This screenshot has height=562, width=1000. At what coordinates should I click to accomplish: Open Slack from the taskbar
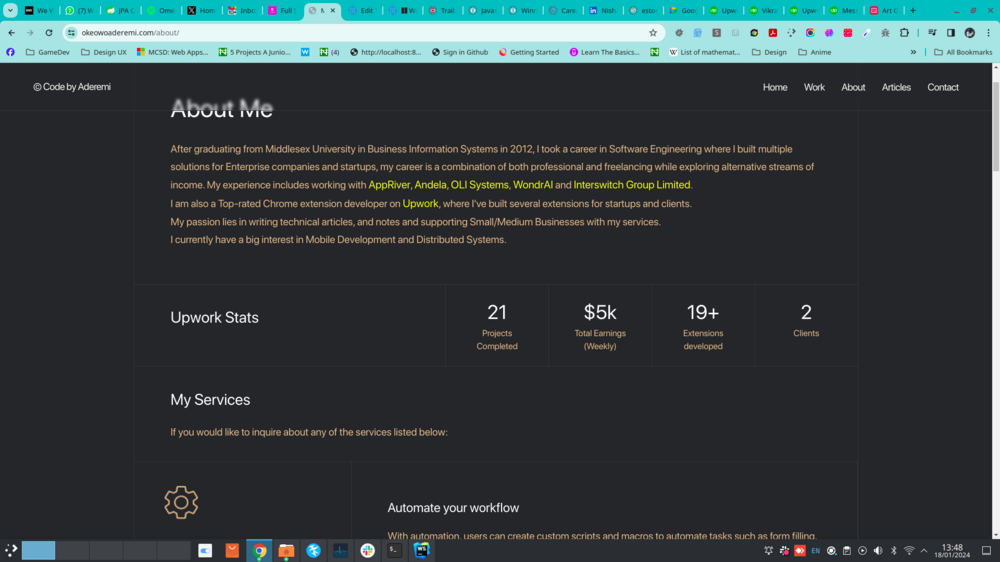click(x=367, y=550)
